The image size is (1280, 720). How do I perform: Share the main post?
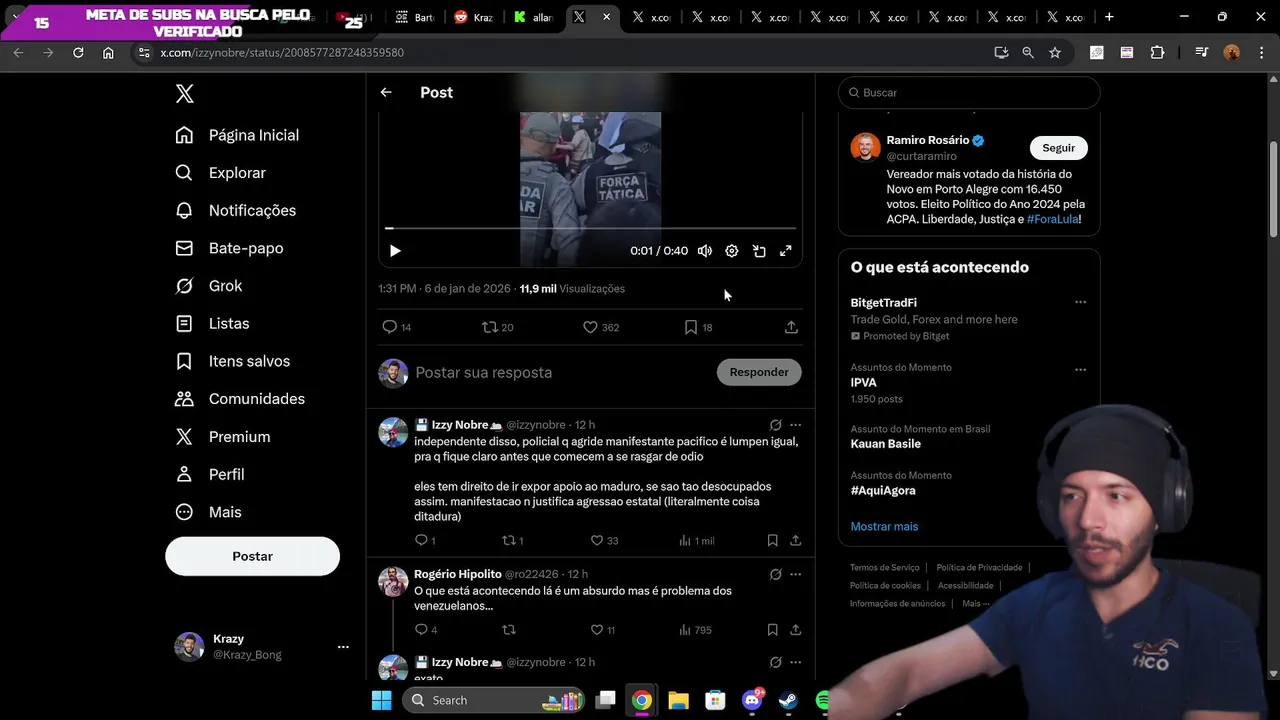coord(791,327)
